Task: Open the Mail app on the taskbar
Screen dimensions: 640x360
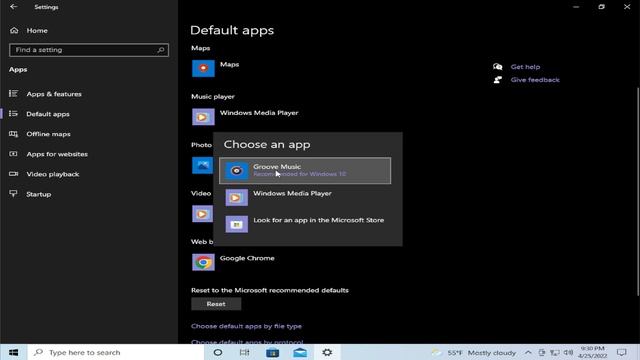Action: click(x=300, y=352)
